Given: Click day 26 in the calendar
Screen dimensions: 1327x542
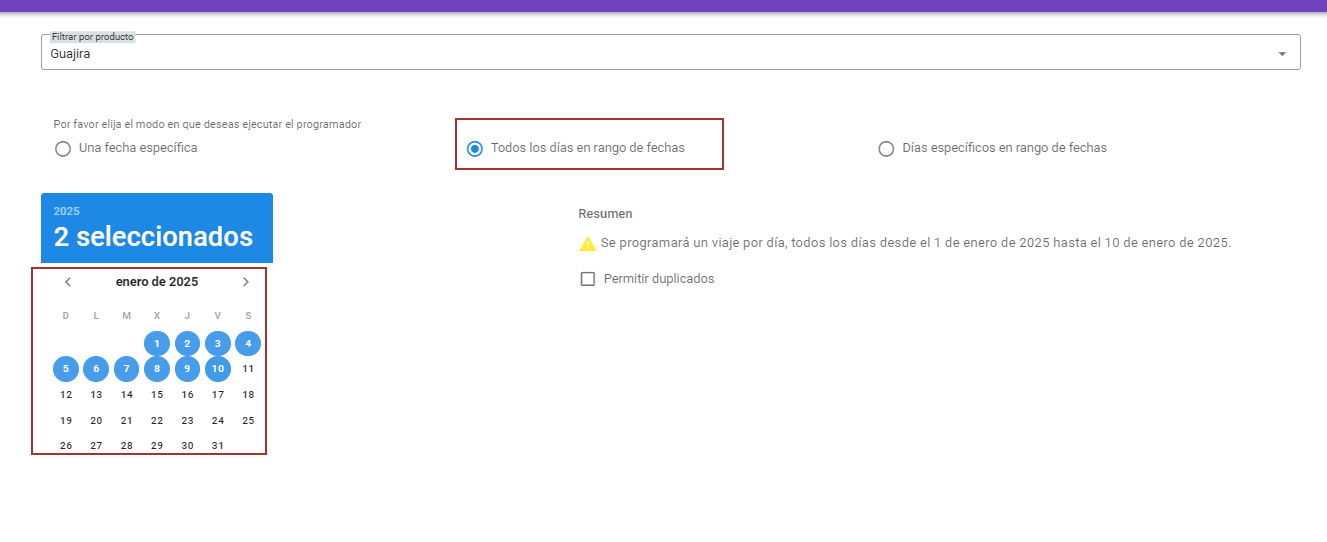Looking at the screenshot, I should pos(66,446).
